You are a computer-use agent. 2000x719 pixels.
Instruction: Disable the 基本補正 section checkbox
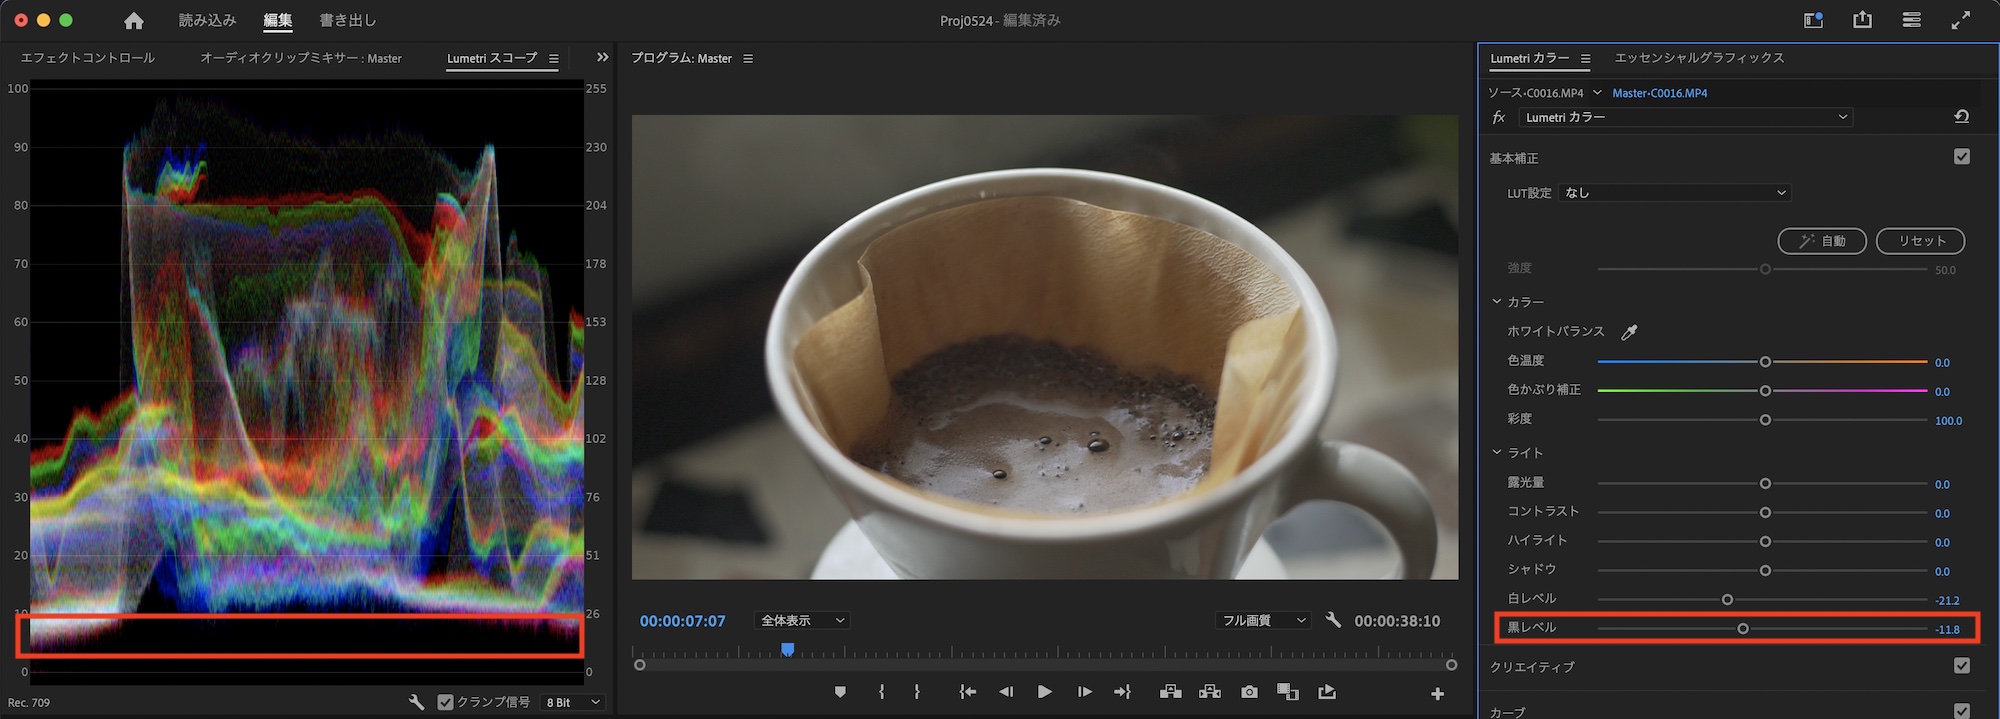1961,157
